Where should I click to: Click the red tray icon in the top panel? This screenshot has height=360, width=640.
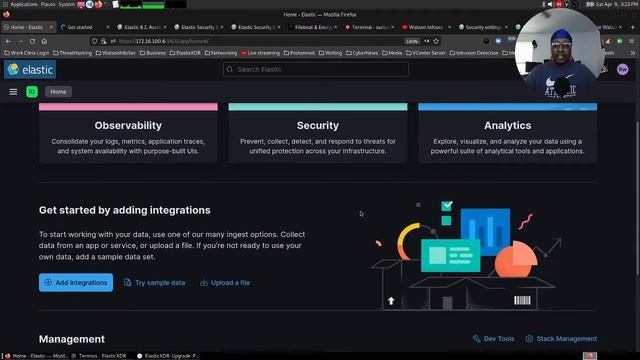pyautogui.click(x=559, y=4)
